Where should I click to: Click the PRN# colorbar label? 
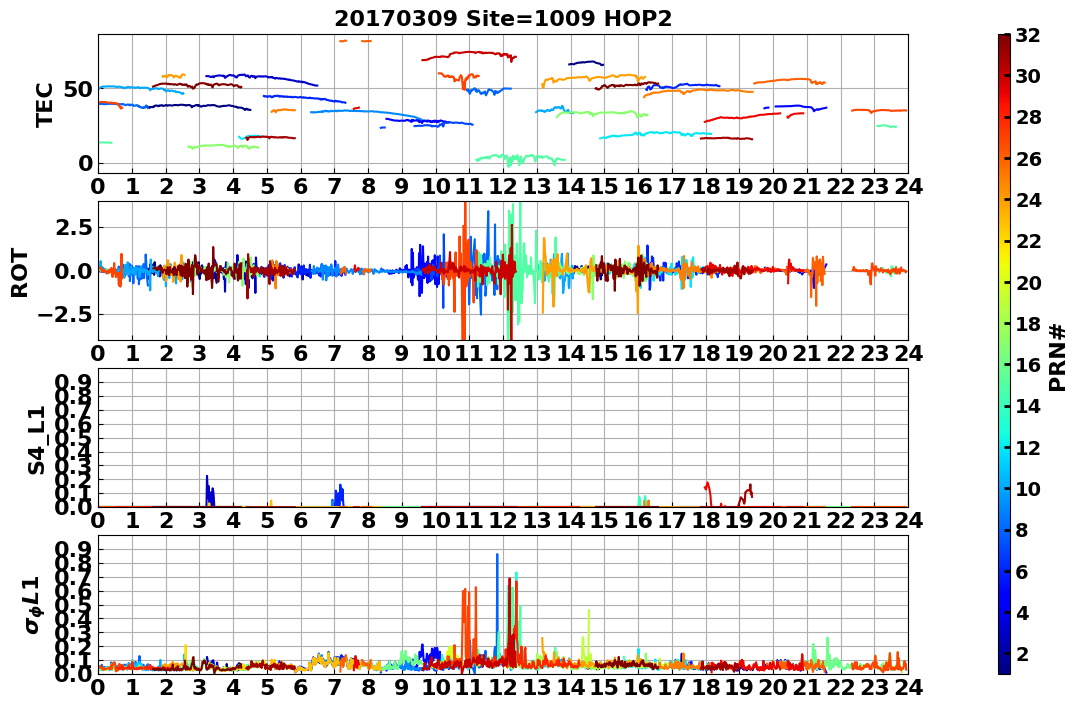pyautogui.click(x=1057, y=357)
